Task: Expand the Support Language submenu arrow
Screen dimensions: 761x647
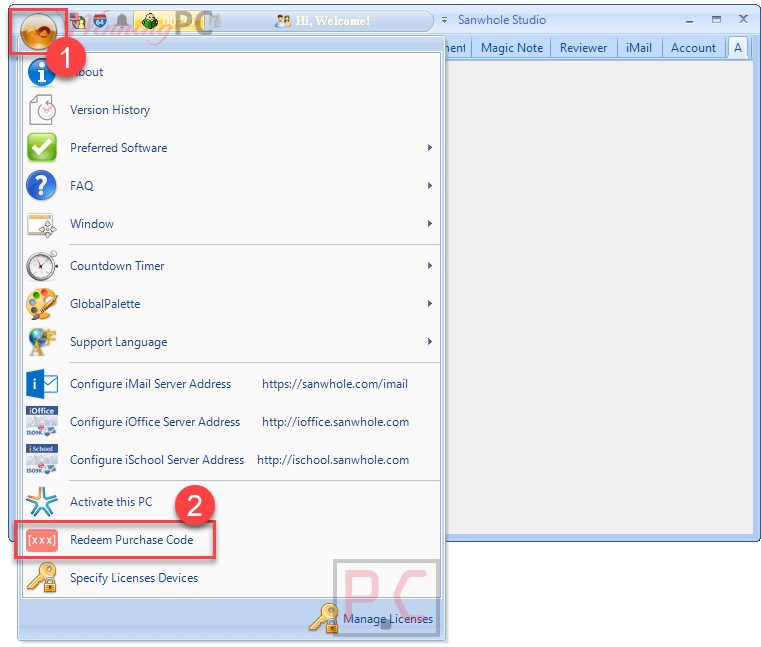Action: 430,342
